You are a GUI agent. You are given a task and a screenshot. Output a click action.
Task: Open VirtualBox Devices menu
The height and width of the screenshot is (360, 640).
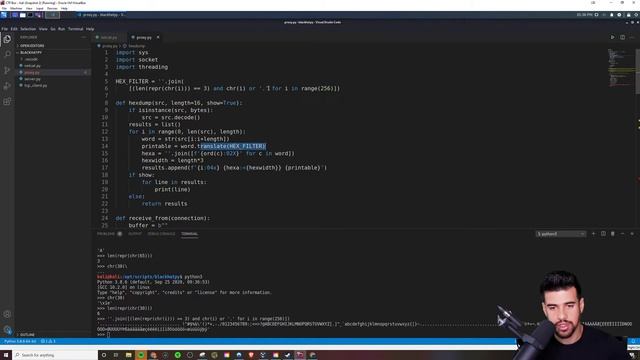pyautogui.click(x=52, y=8)
